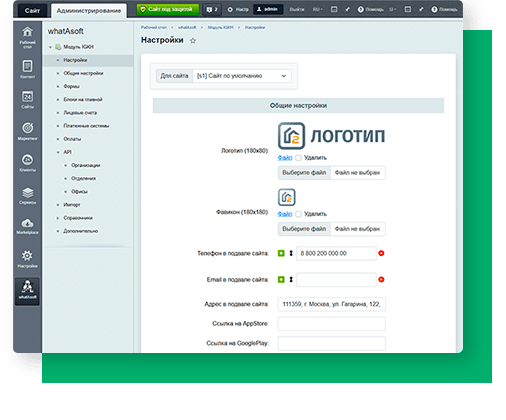Switch to the Сайт tab
This screenshot has height=420, width=506.
click(32, 11)
